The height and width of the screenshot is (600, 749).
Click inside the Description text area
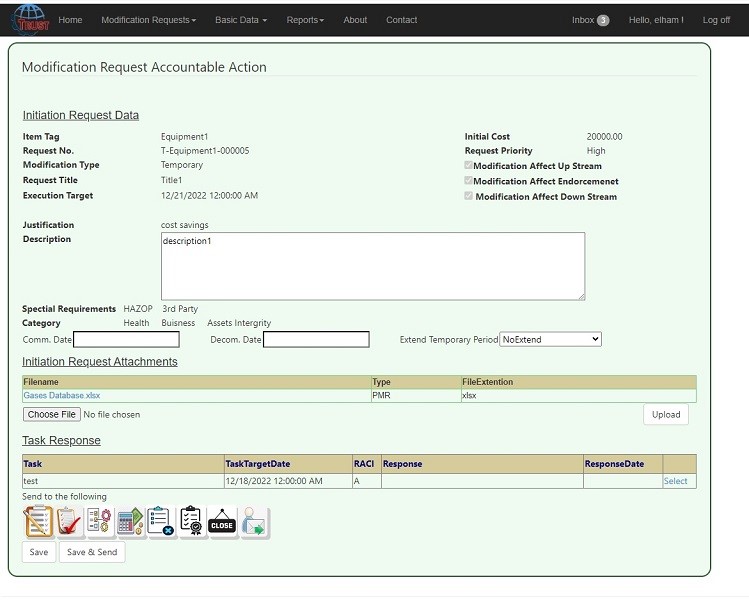(x=373, y=266)
